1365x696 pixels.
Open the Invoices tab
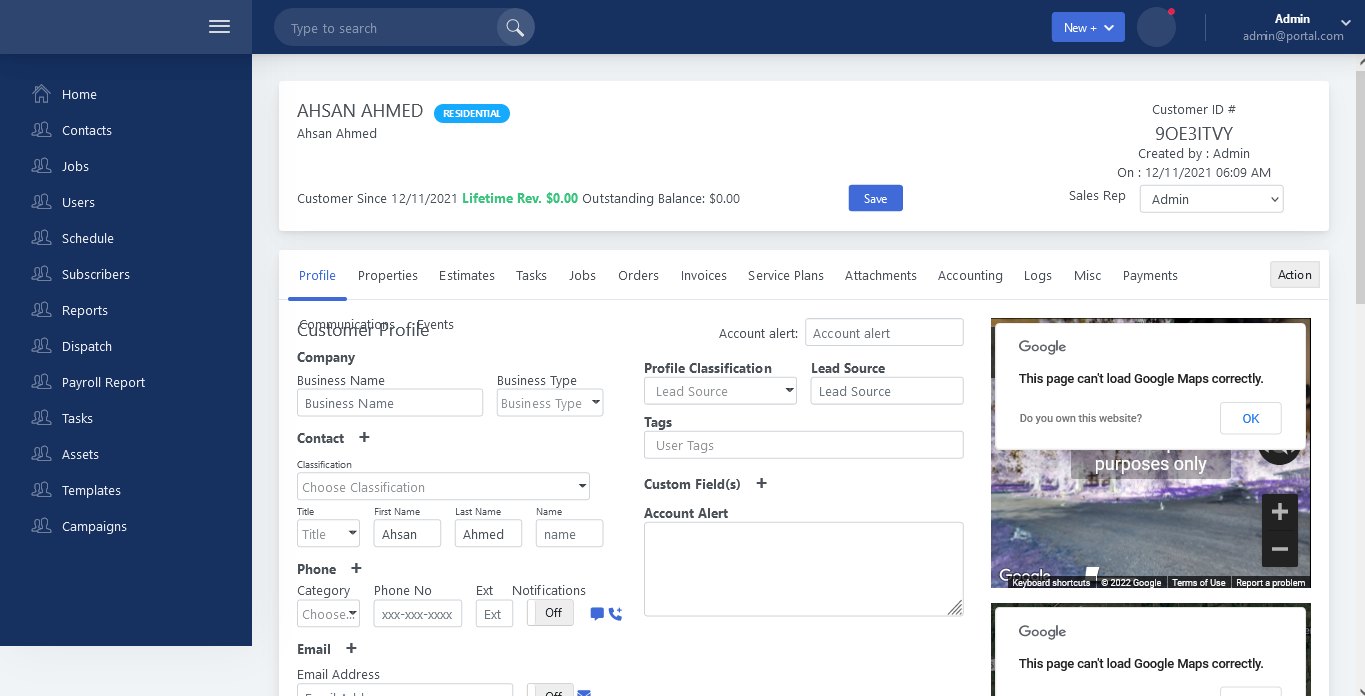tap(703, 275)
